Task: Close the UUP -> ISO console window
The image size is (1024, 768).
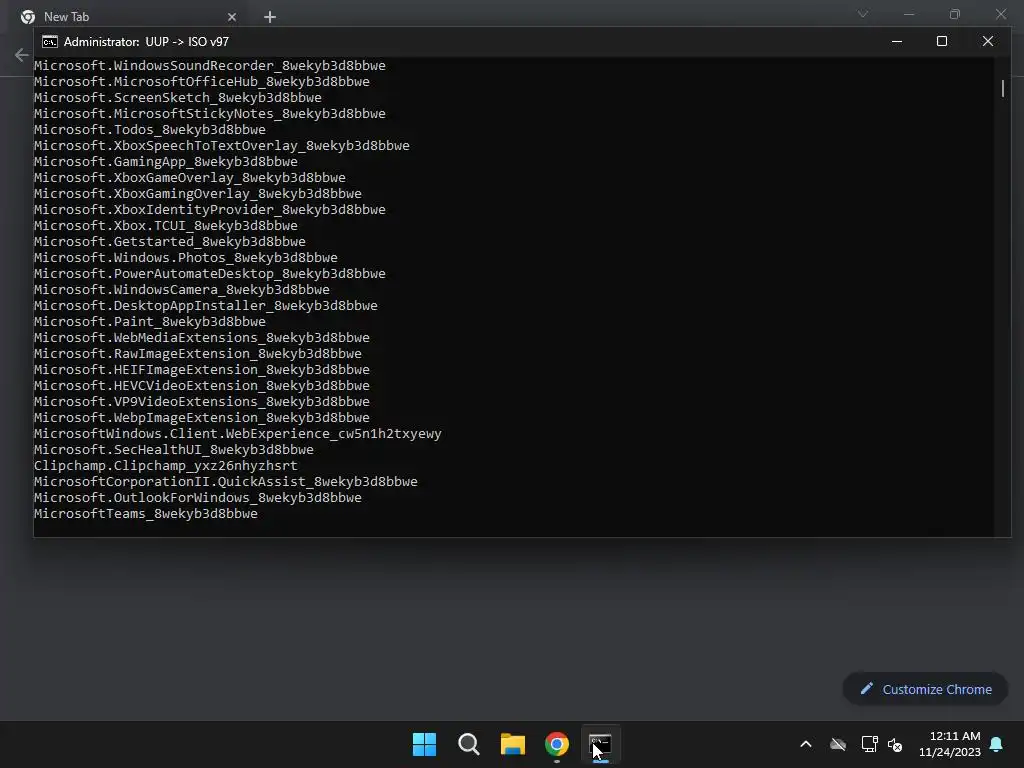Action: click(987, 41)
